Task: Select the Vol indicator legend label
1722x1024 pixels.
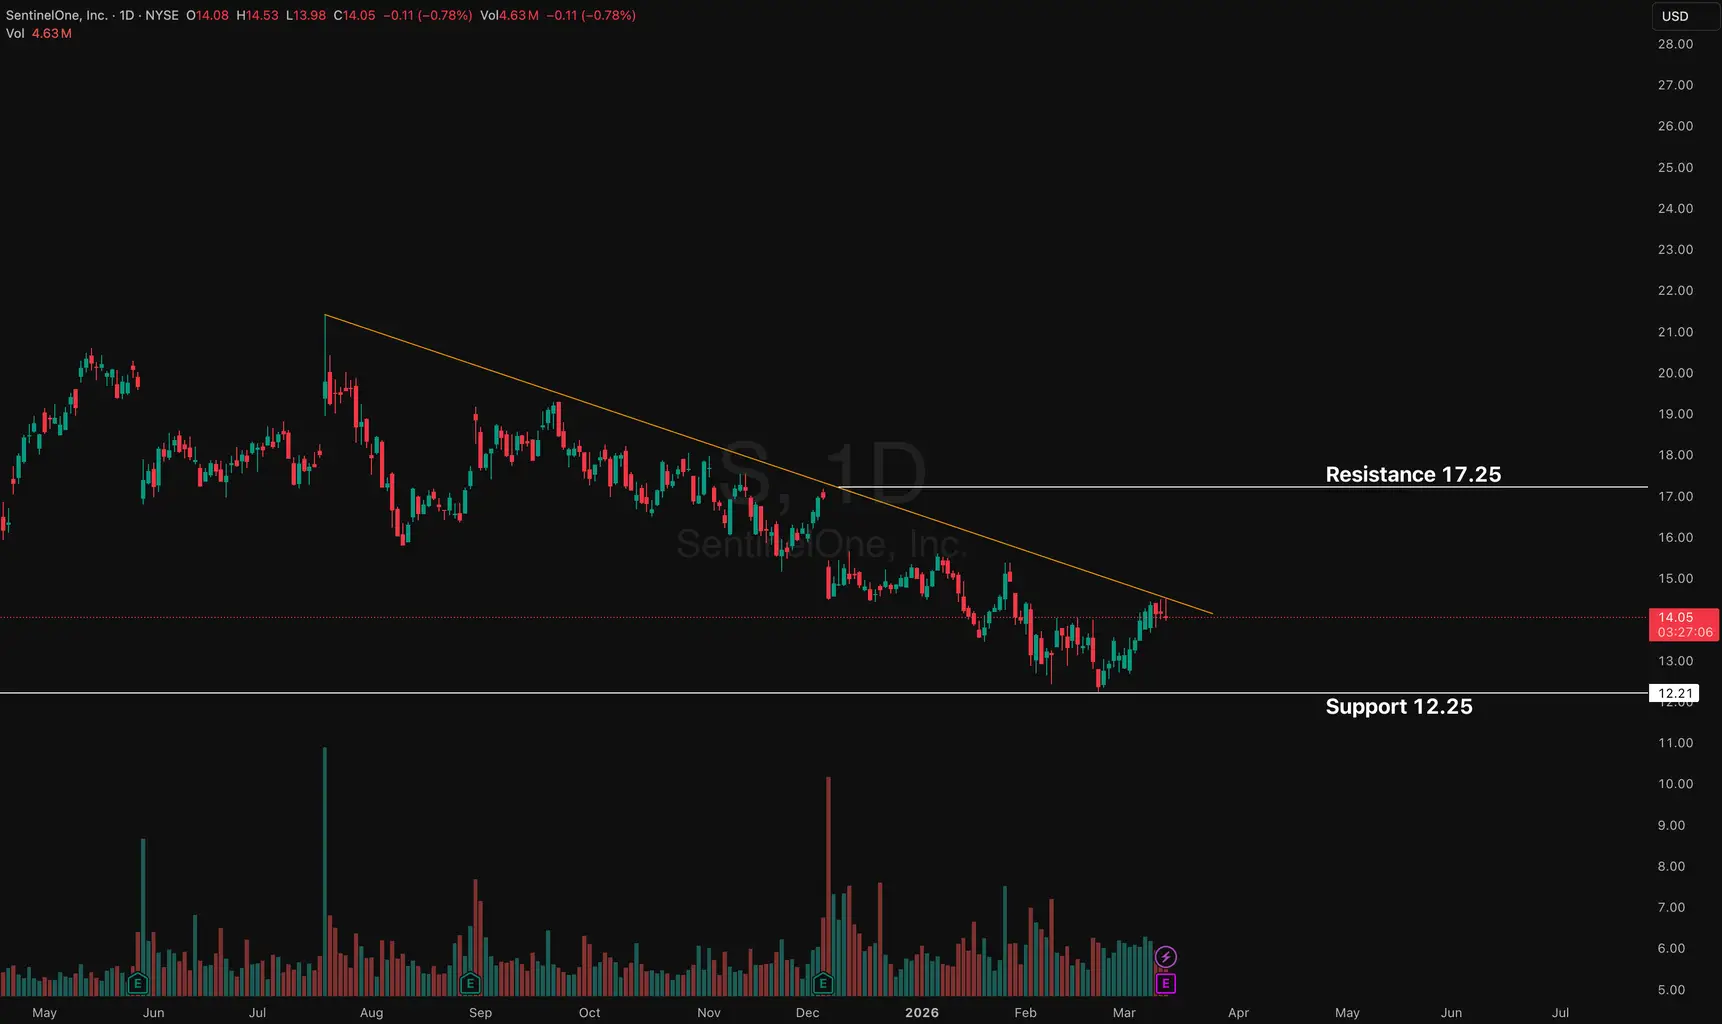Action: (x=15, y=34)
